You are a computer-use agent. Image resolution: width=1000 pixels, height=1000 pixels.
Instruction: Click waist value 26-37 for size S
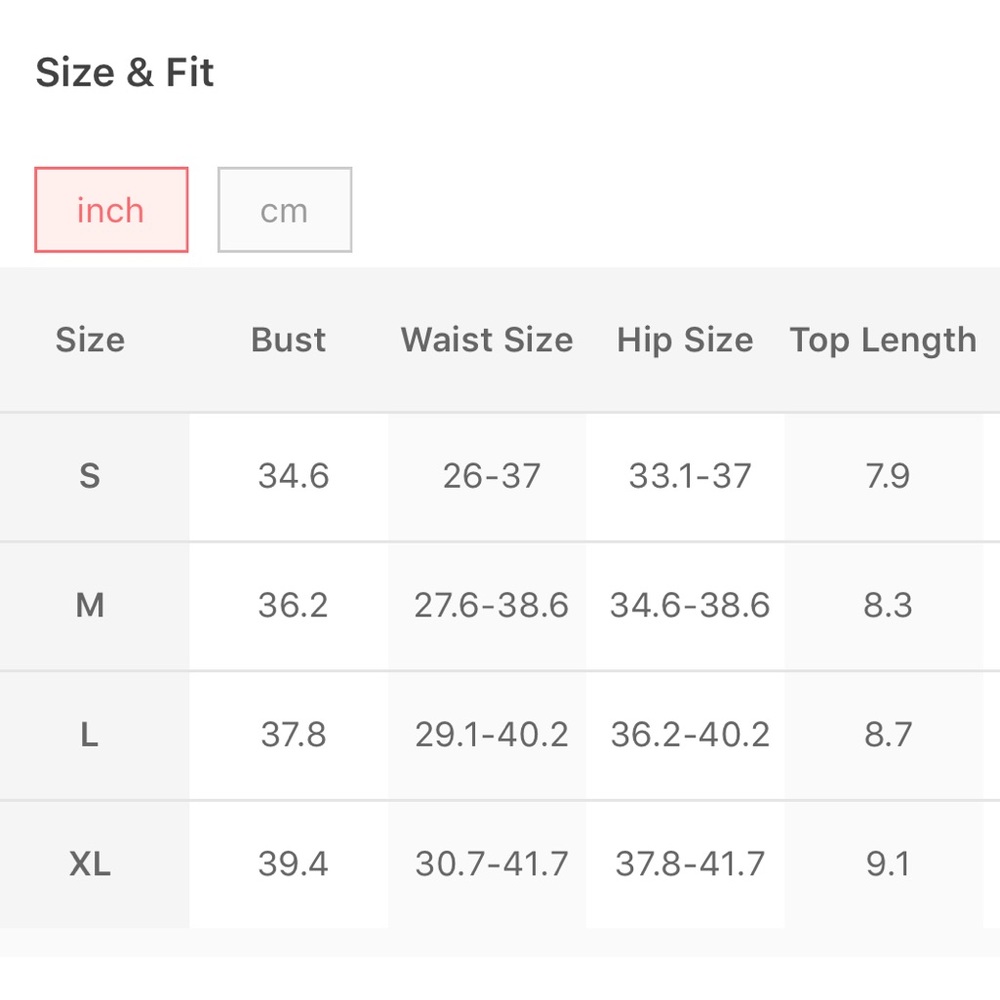point(492,476)
